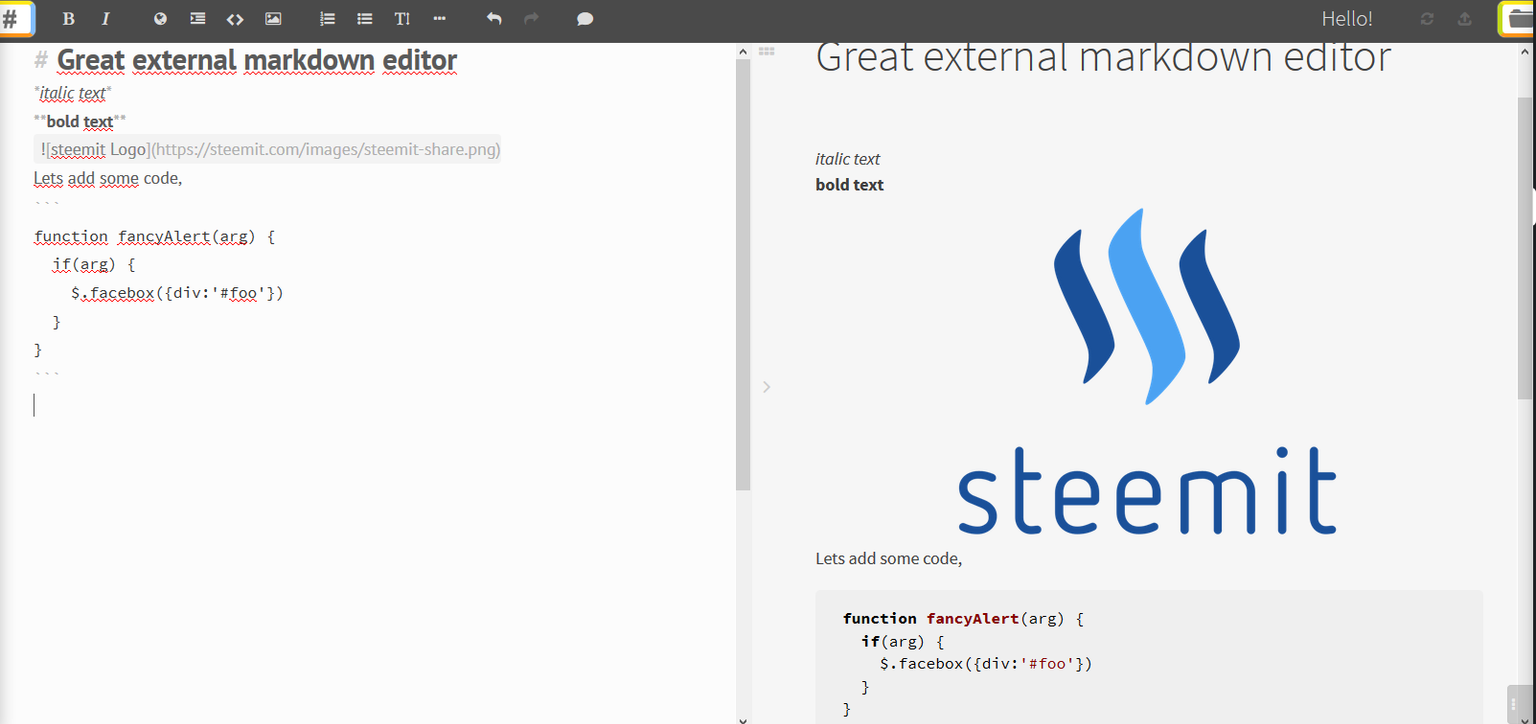Click "Lets add some code," in the preview

click(889, 559)
